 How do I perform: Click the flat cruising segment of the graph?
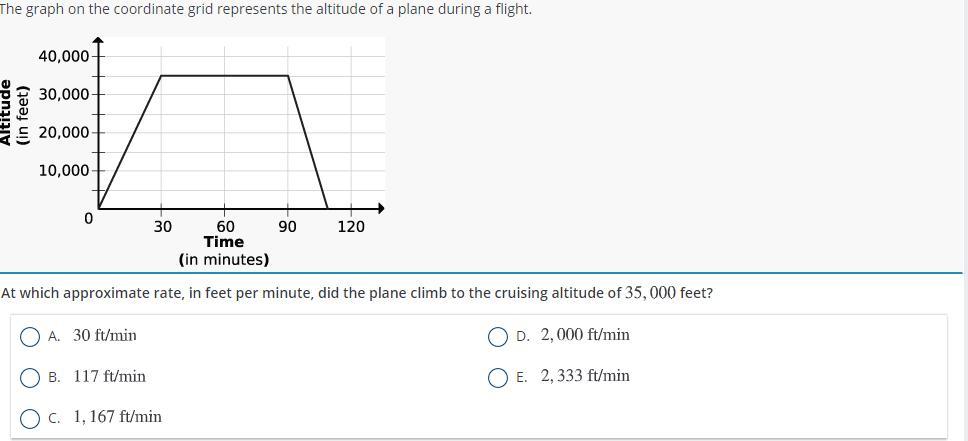[x=224, y=75]
